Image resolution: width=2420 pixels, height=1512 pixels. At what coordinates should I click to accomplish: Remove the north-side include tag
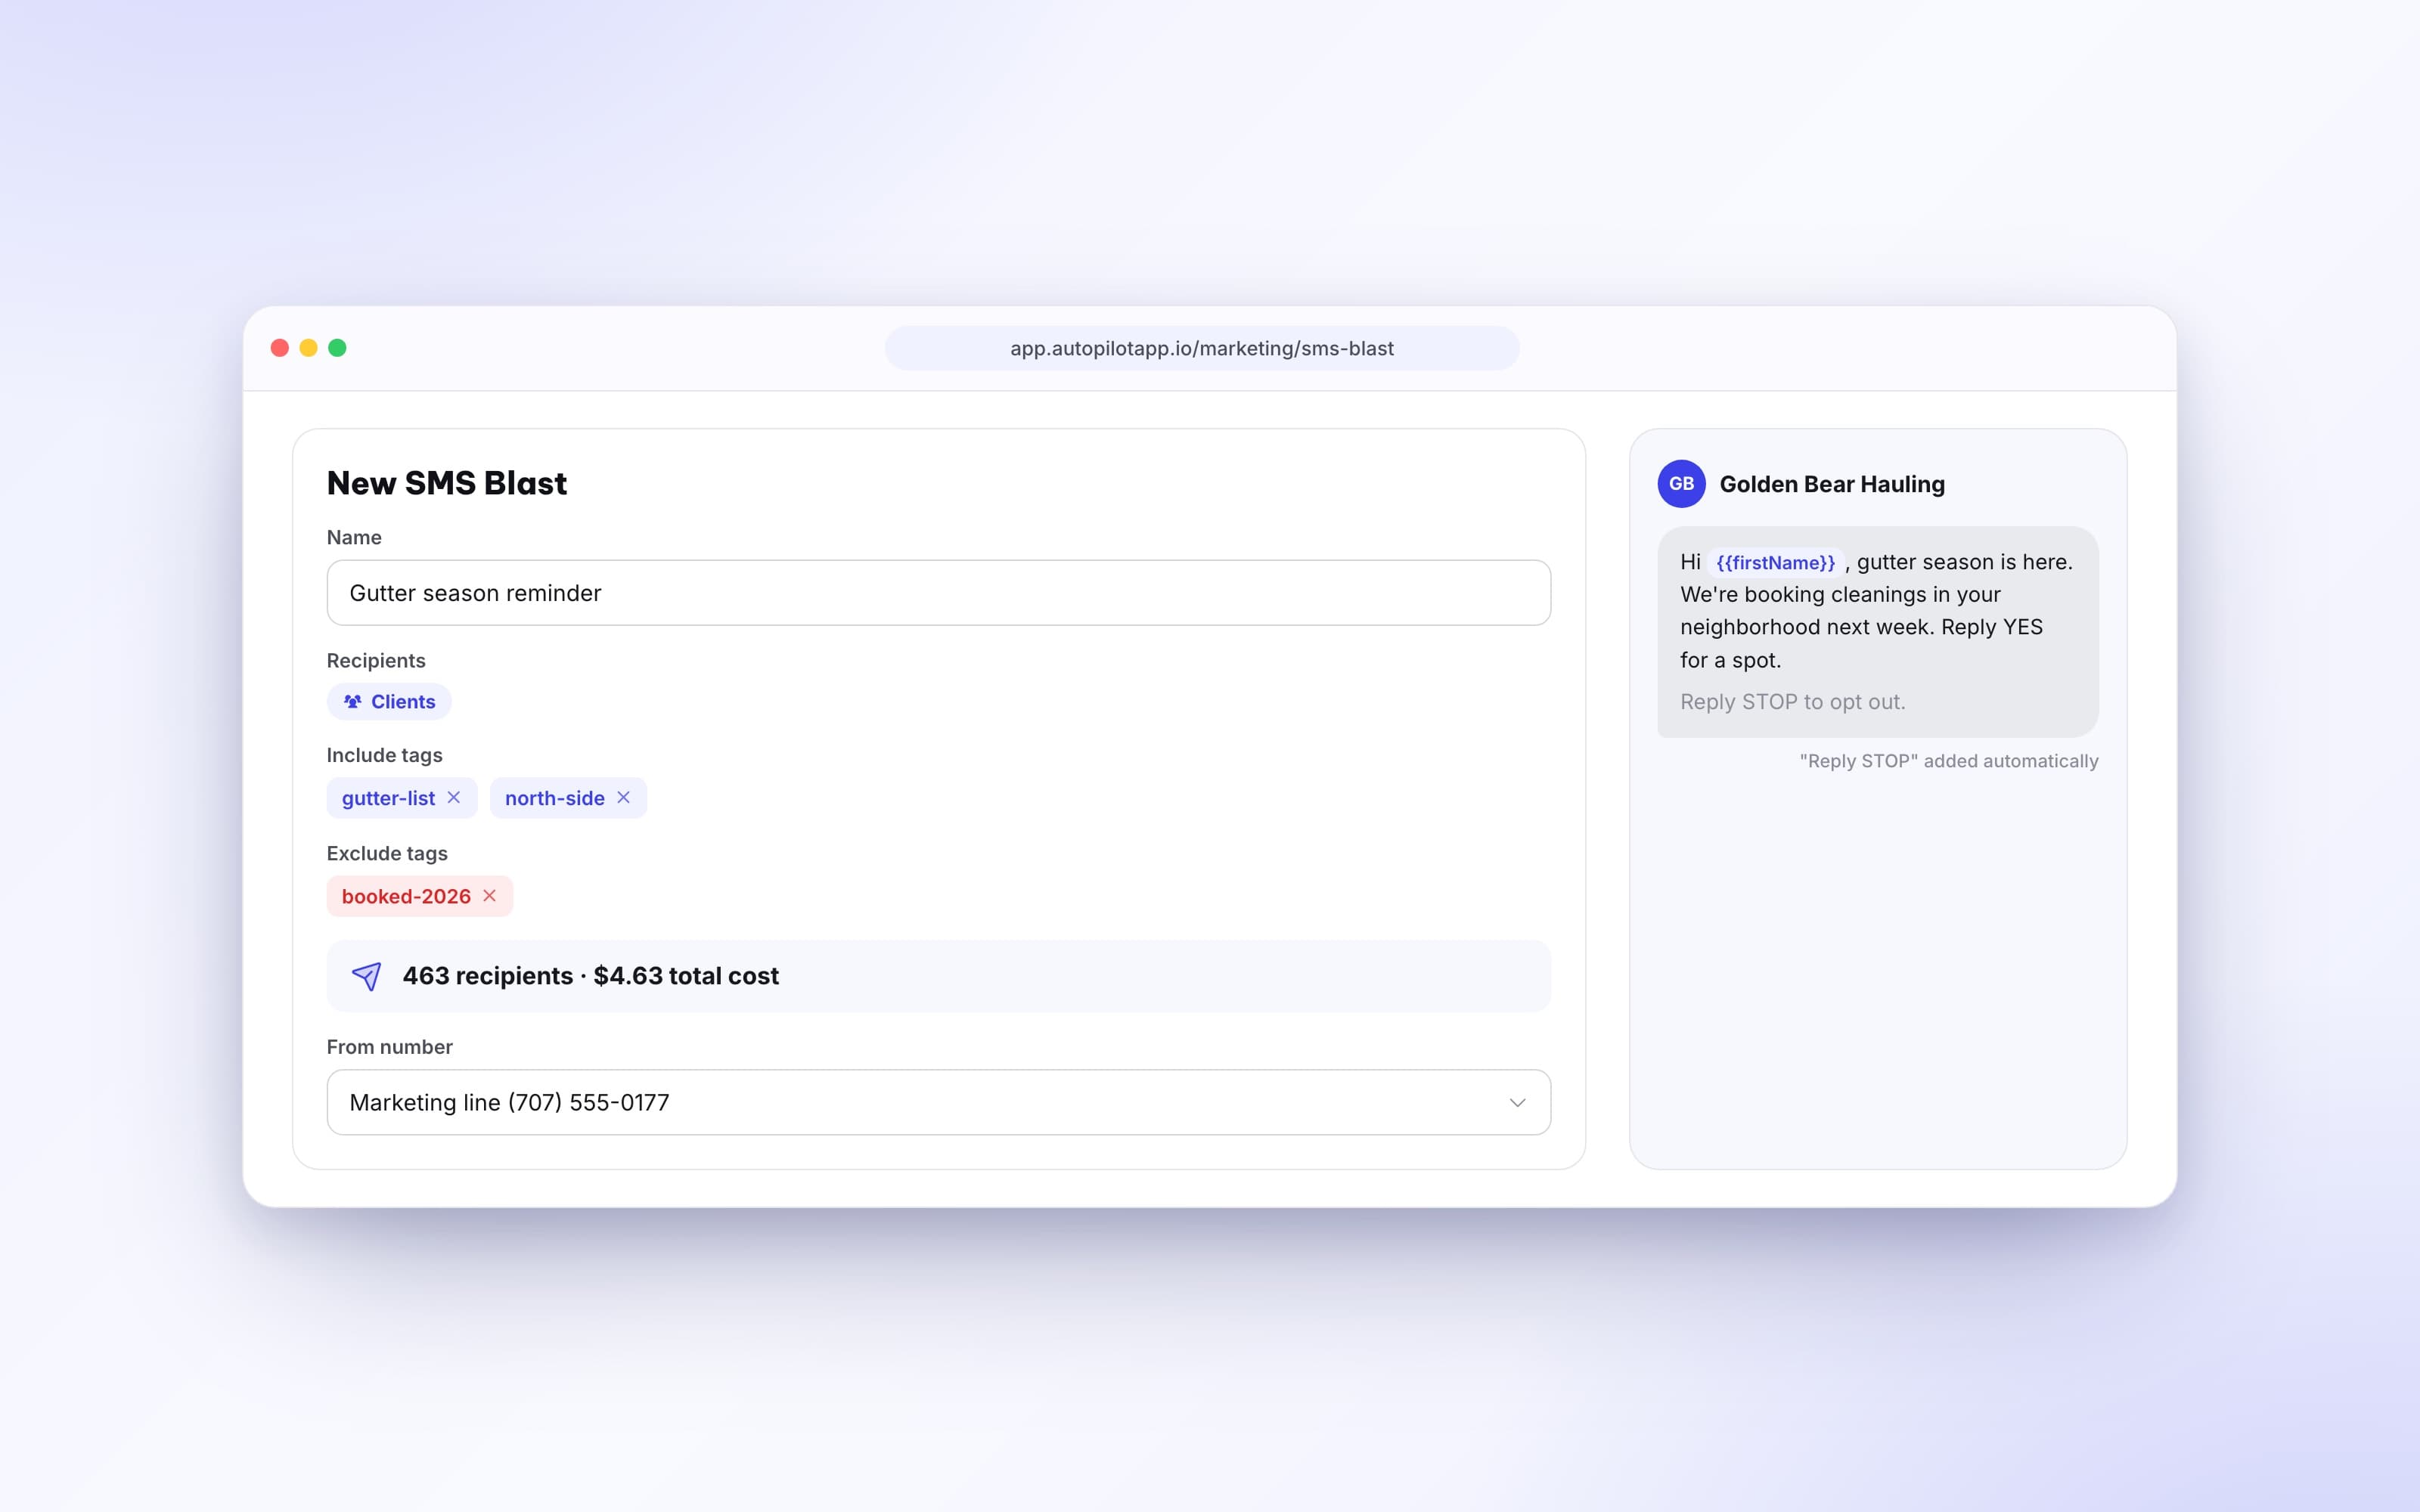pos(623,797)
